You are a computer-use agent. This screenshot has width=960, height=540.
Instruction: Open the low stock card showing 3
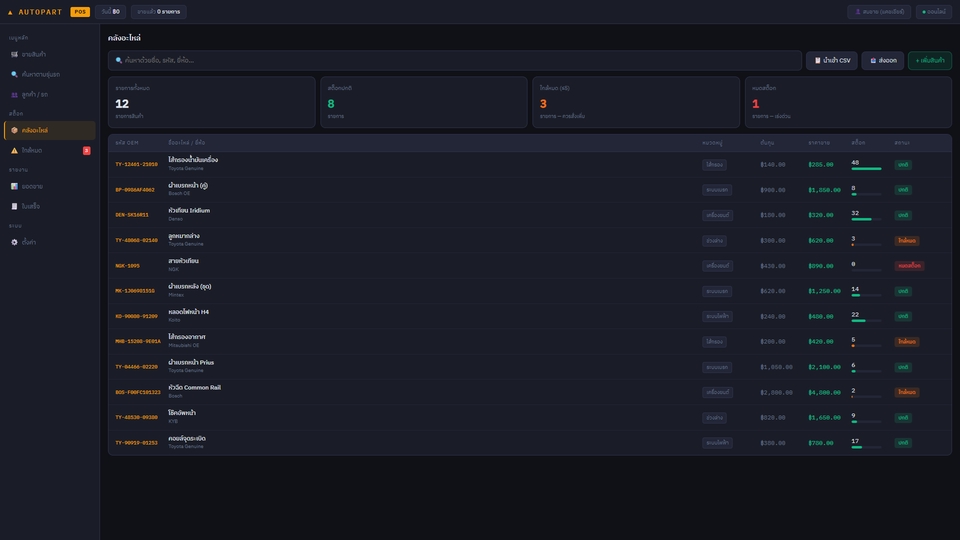pyautogui.click(x=636, y=102)
